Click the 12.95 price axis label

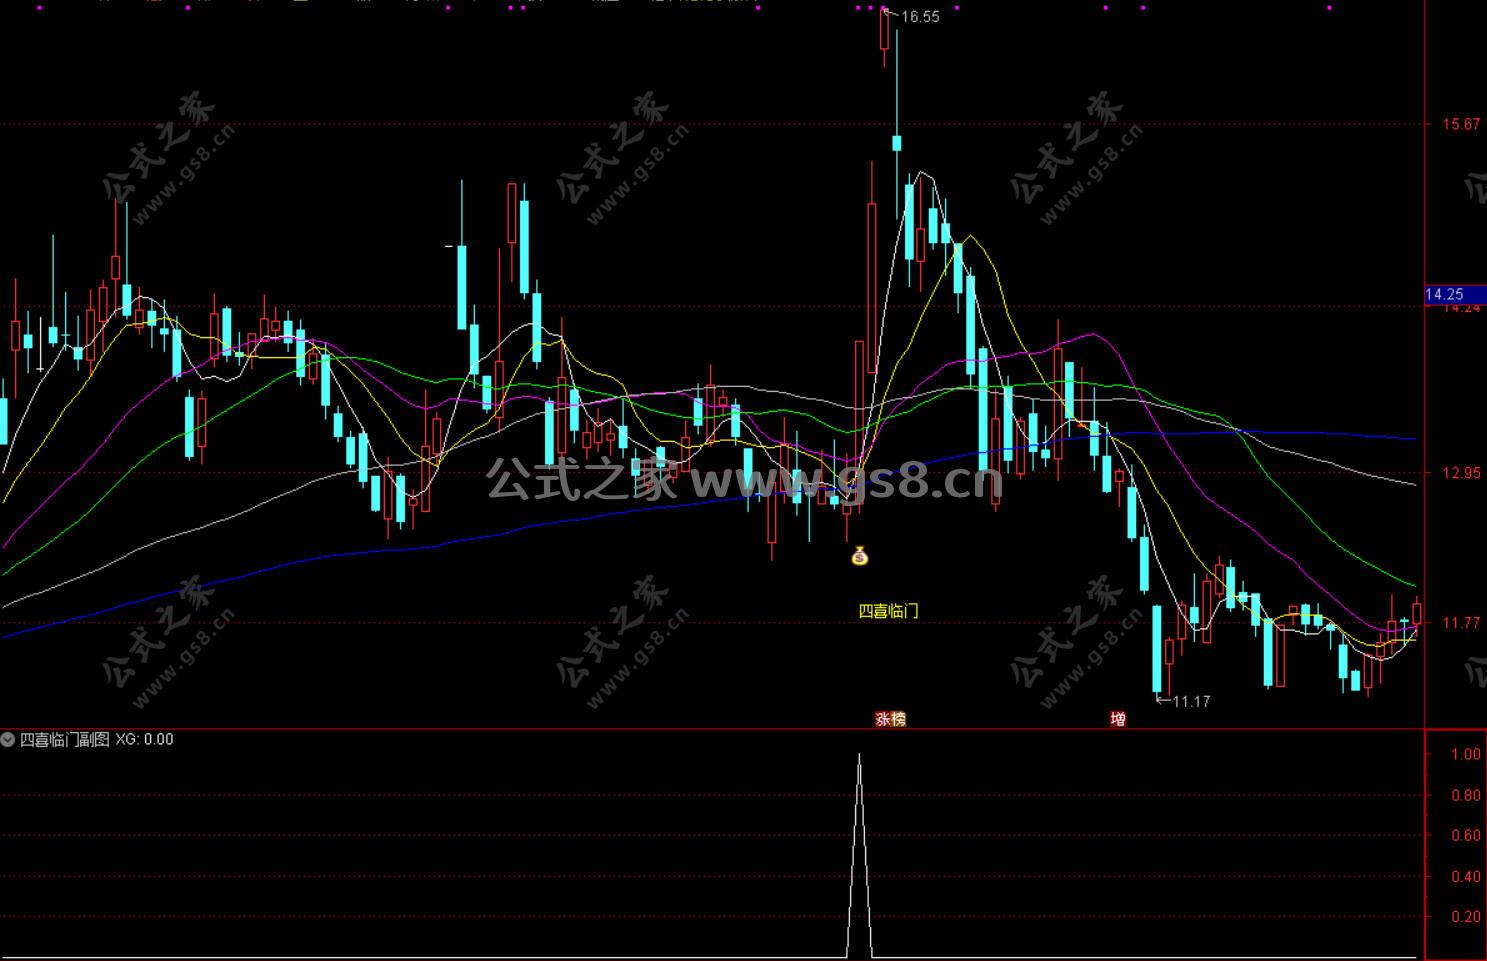1460,473
